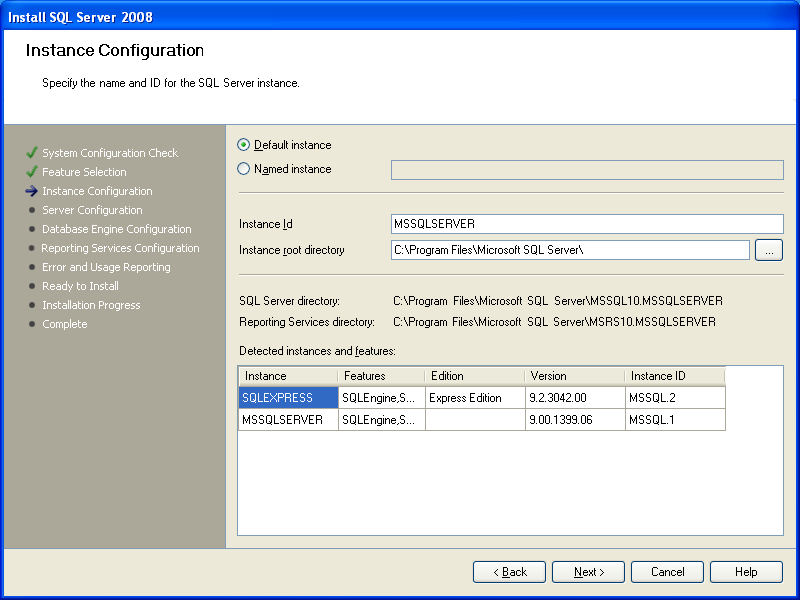
Task: Select the Reporting Services Configuration step
Action: click(x=120, y=248)
